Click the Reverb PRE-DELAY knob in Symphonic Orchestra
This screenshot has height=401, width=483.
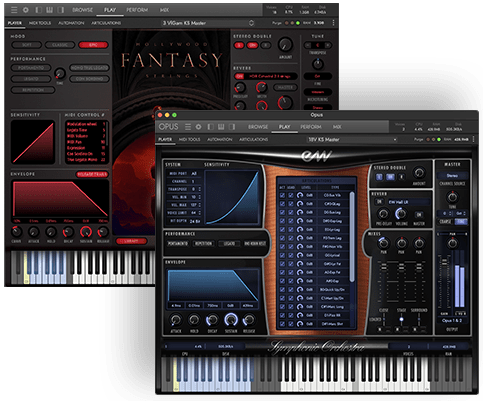pos(383,214)
